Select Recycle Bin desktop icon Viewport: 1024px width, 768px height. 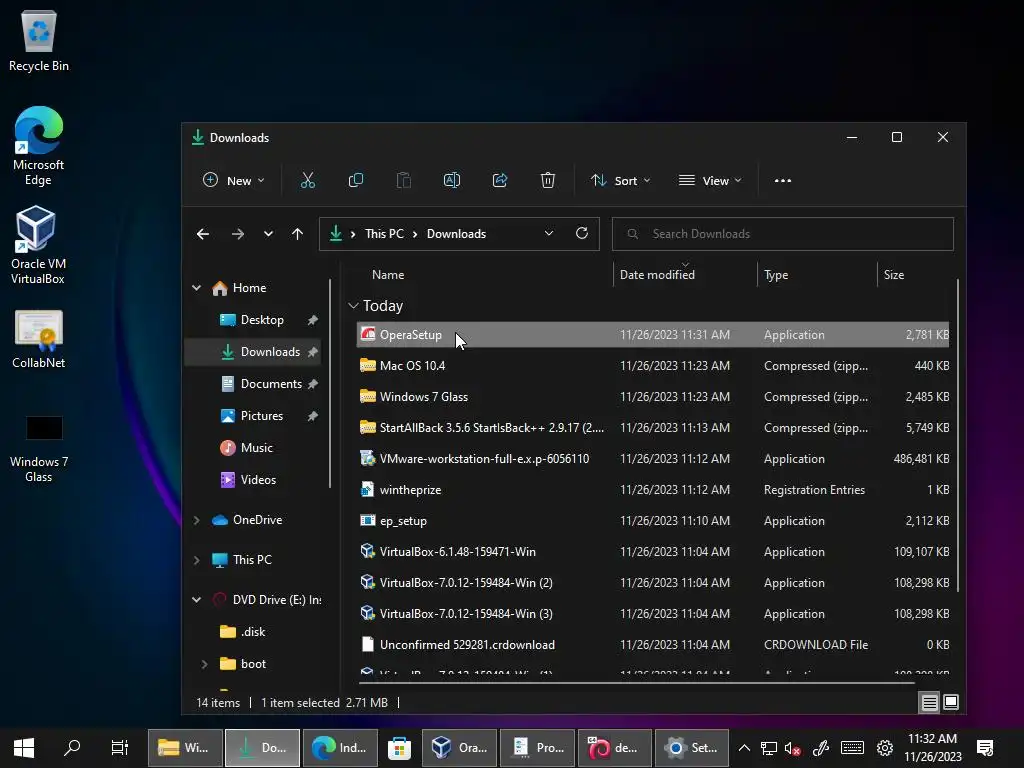click(39, 40)
